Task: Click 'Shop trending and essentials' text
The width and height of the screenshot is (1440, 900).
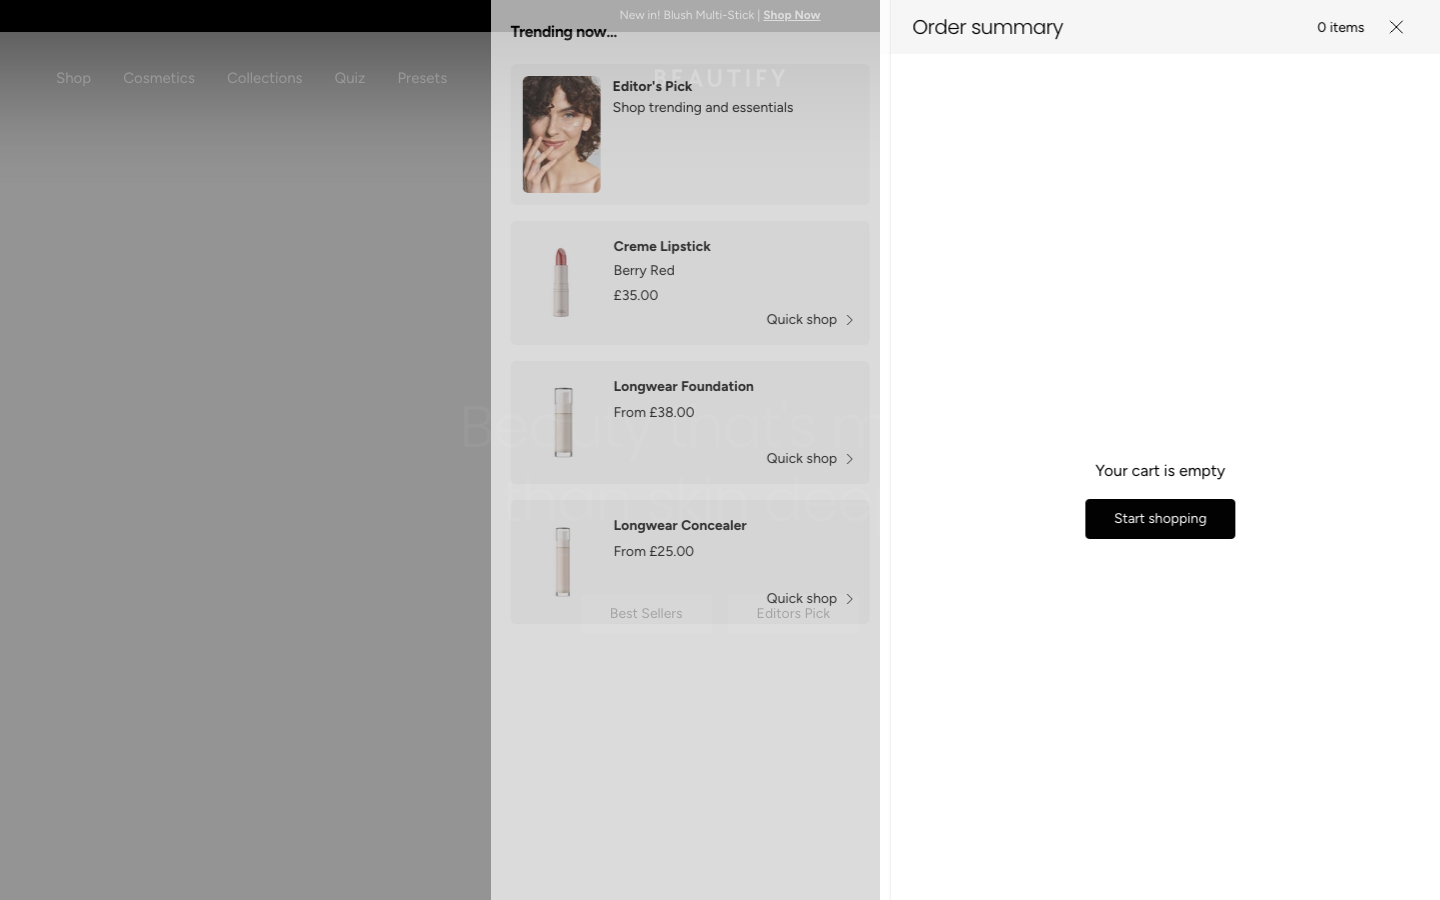Action: pyautogui.click(x=703, y=108)
